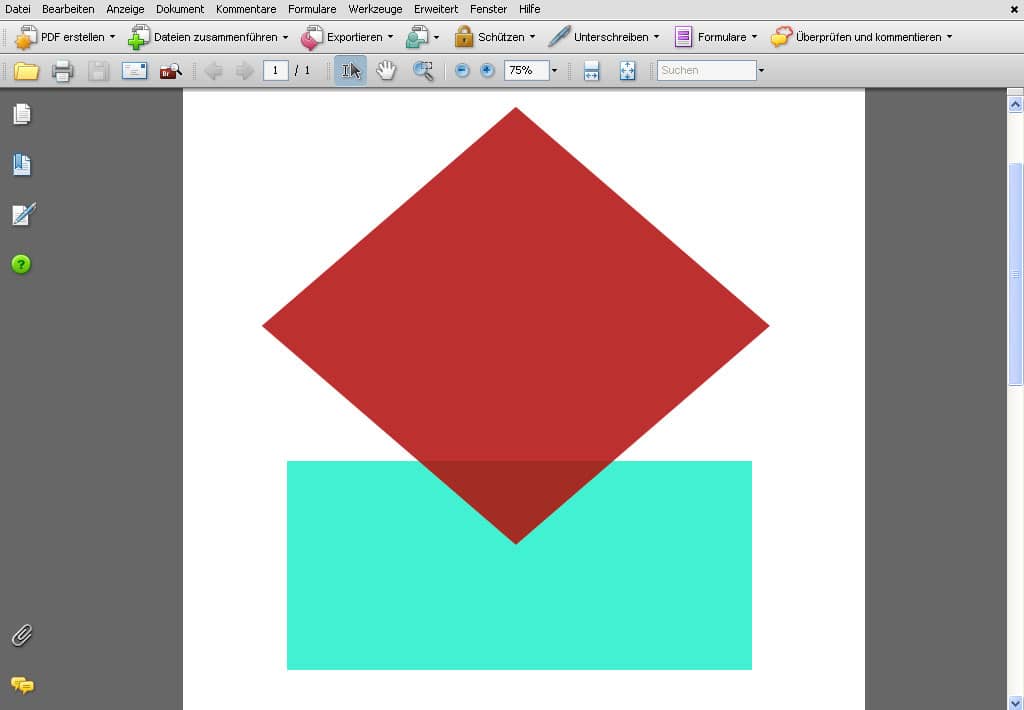
Task: Click the Email envelope icon
Action: pos(134,71)
